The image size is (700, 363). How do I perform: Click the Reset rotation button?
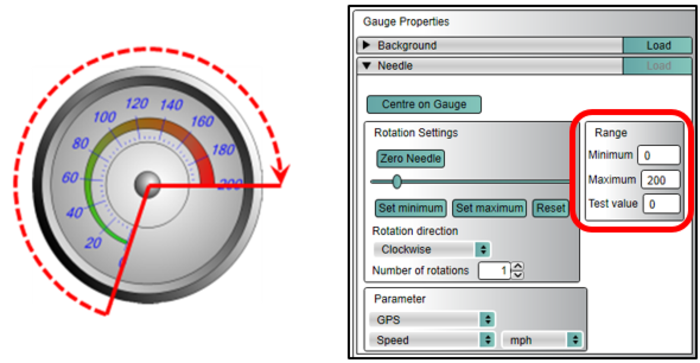pyautogui.click(x=550, y=208)
